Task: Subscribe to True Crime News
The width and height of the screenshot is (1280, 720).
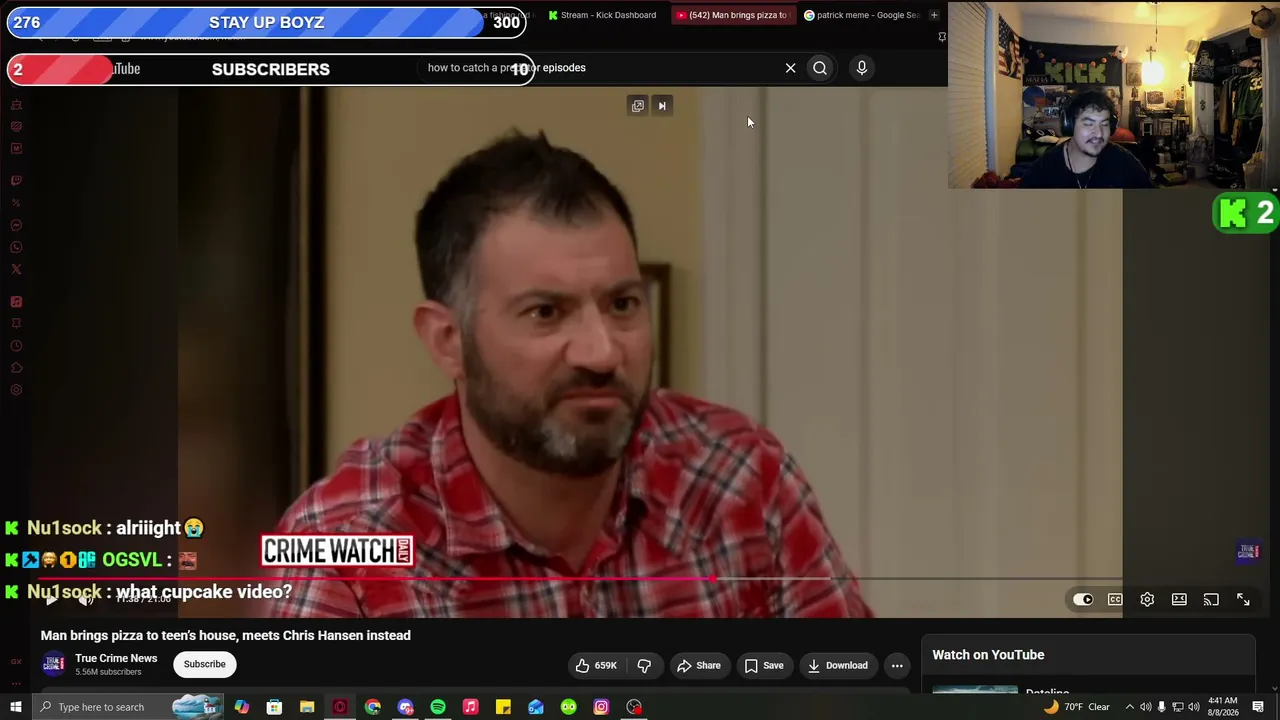Action: point(205,664)
